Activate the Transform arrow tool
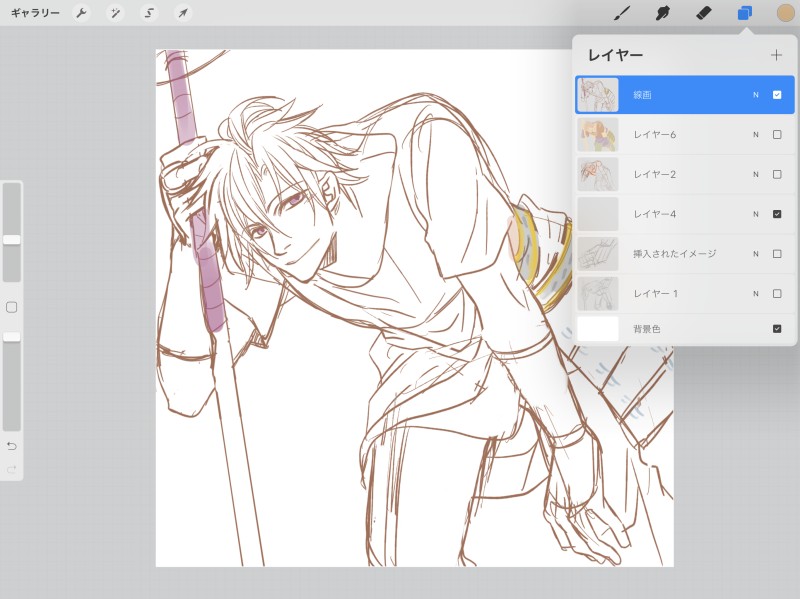This screenshot has width=800, height=599. pos(183,13)
